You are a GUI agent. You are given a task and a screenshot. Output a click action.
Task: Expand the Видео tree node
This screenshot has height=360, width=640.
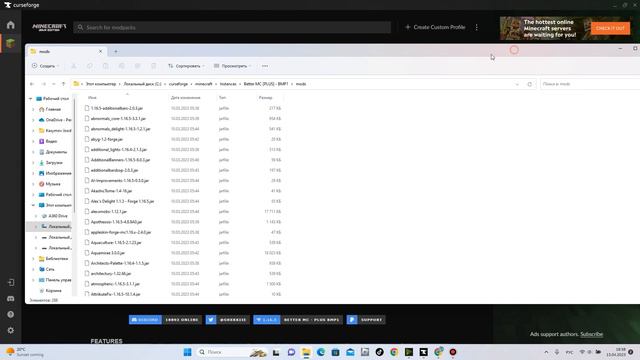(33, 141)
